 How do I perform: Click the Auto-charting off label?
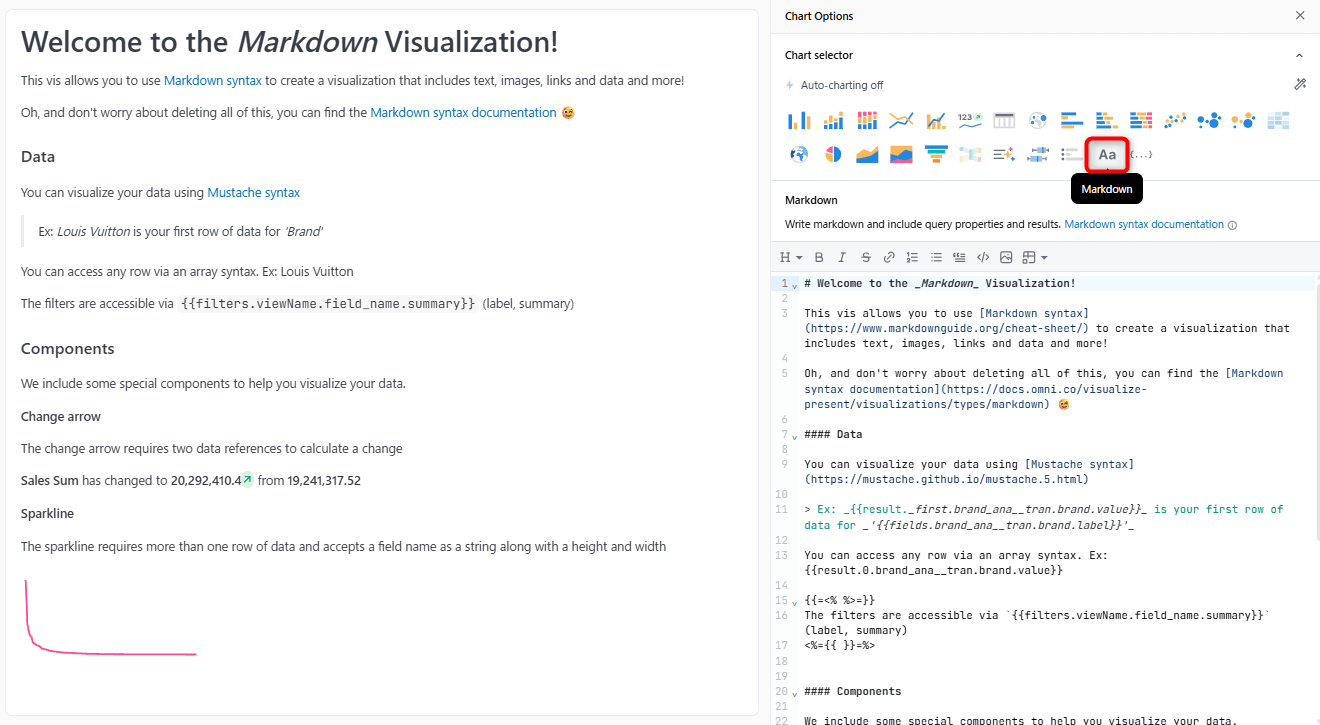pos(842,86)
